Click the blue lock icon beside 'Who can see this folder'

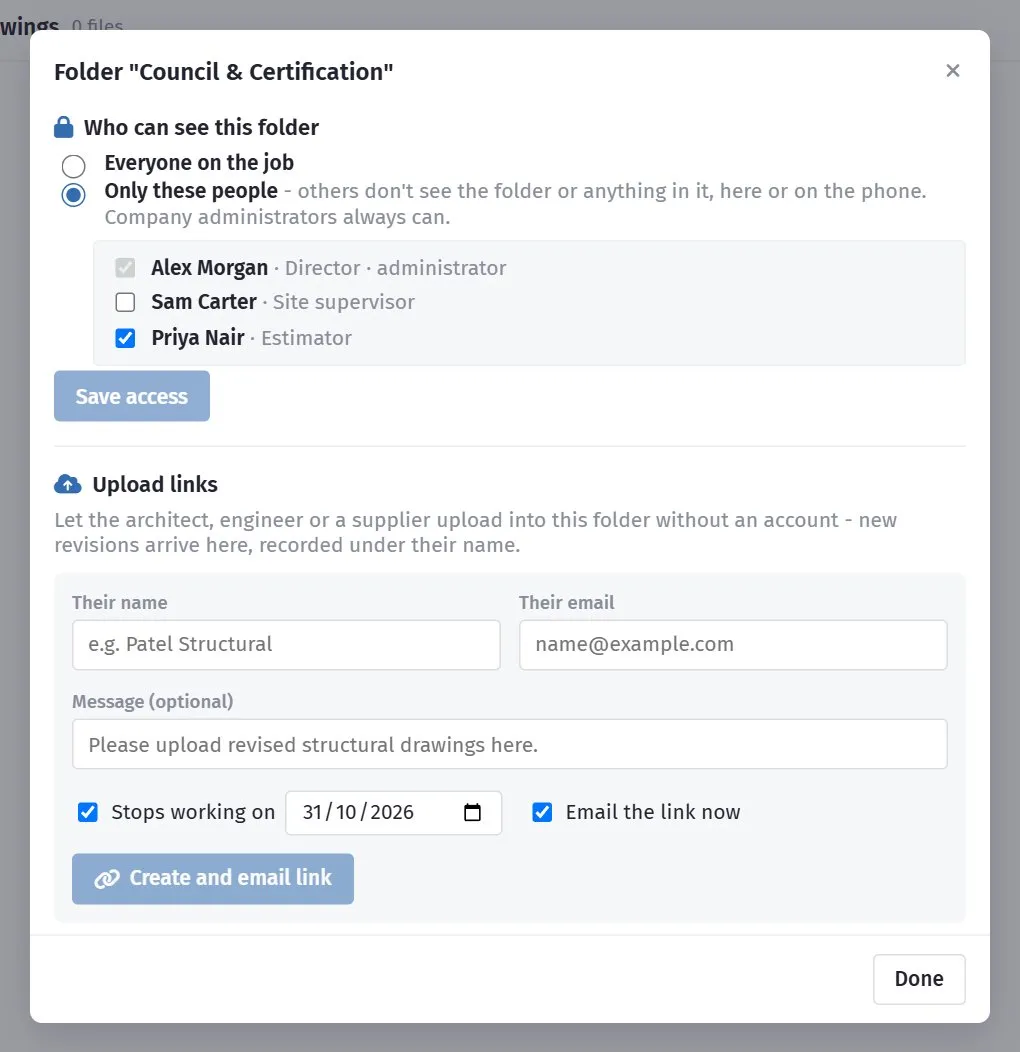[64, 127]
